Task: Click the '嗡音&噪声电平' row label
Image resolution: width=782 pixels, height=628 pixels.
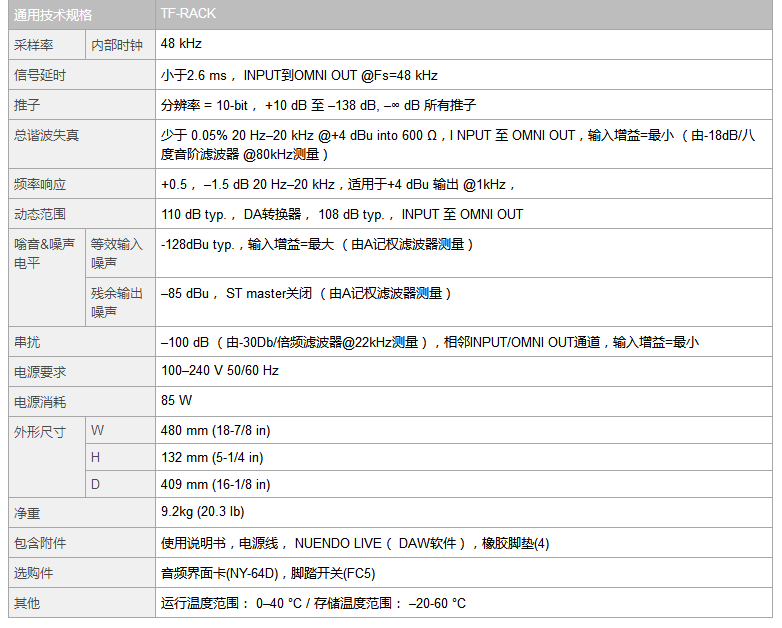Action: (44, 253)
